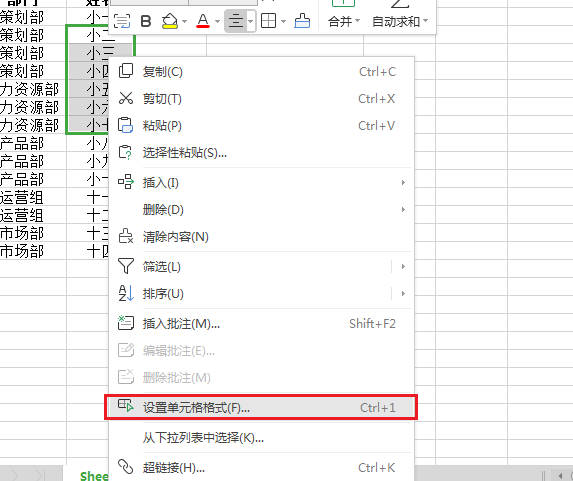The width and height of the screenshot is (573, 481).
Task: Expand the alignment dropdown arrow
Action: point(250,22)
